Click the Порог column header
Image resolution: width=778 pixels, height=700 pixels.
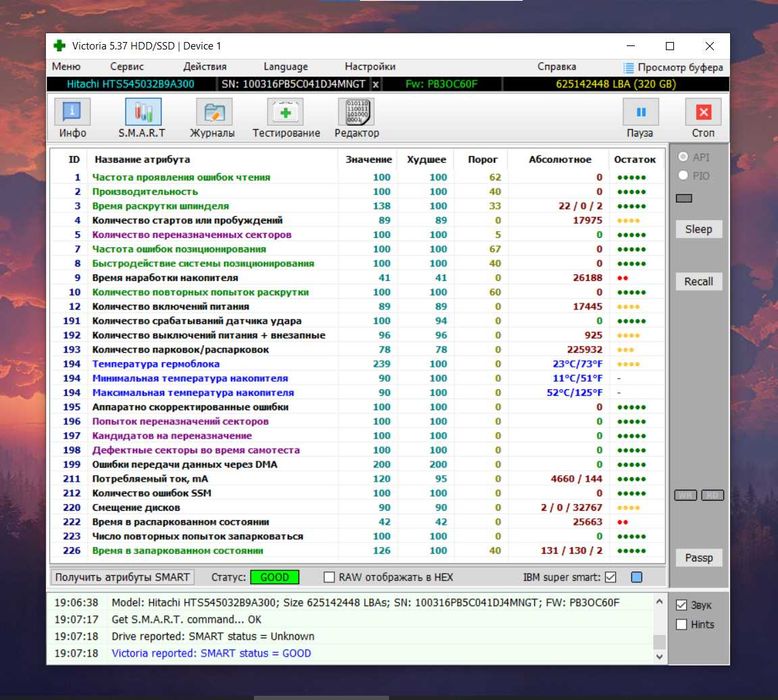point(482,159)
